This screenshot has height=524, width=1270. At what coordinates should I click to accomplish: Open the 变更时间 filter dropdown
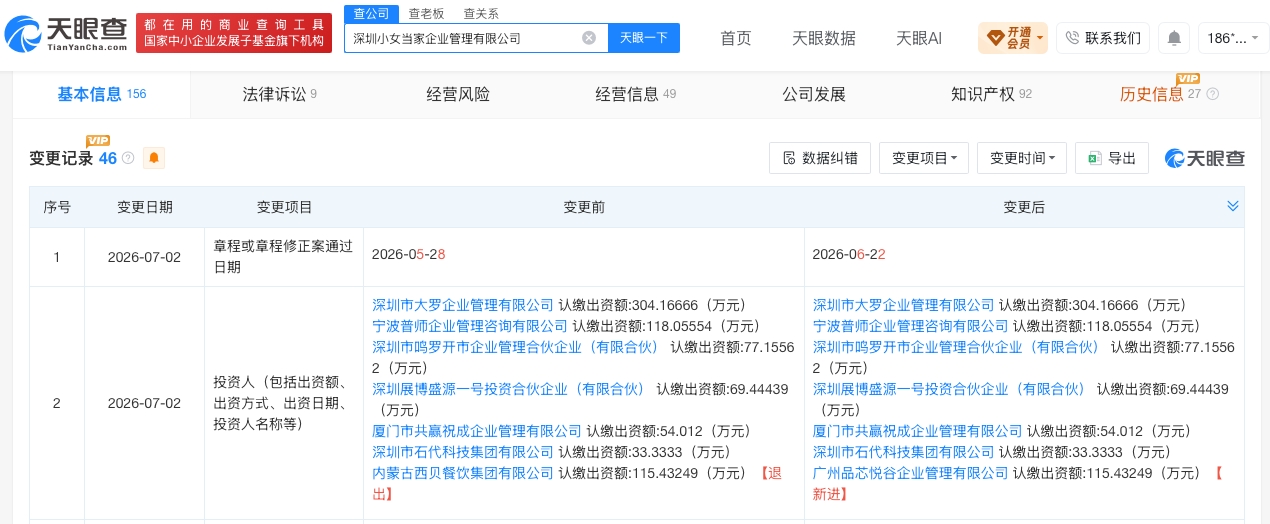[x=1022, y=158]
